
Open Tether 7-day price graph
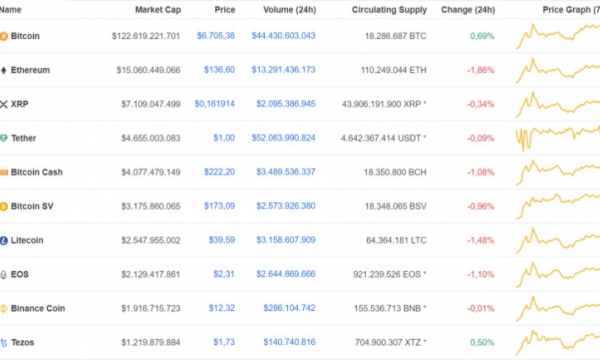click(558, 138)
